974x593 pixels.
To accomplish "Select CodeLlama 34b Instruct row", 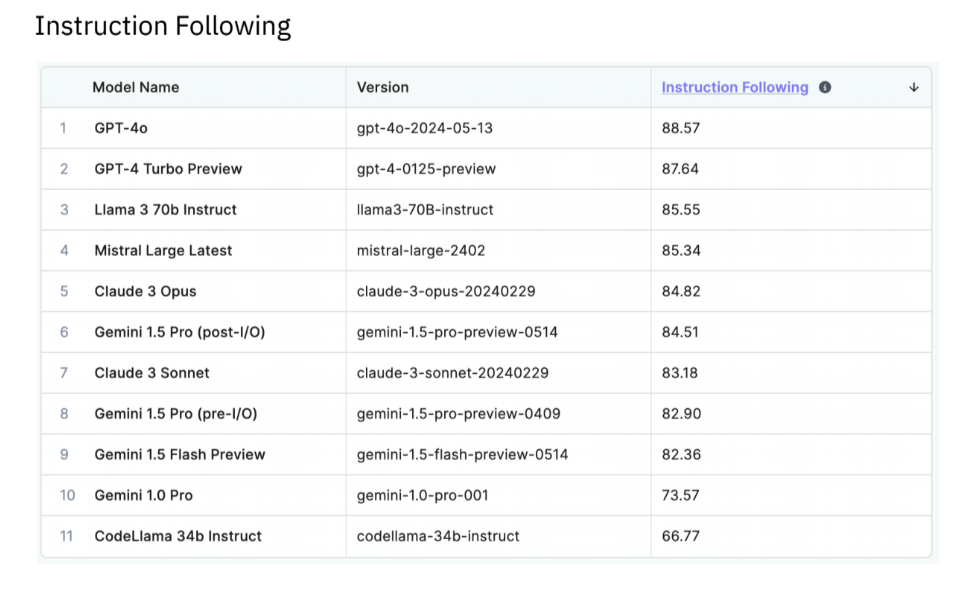I will coord(486,536).
